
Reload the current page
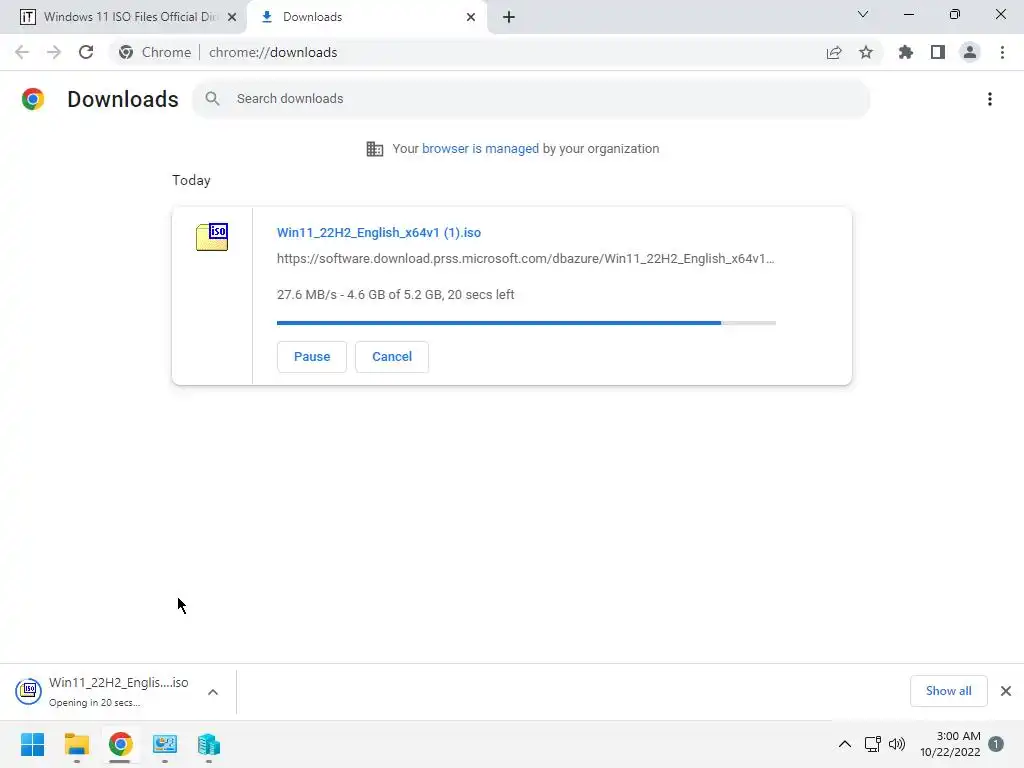coord(86,52)
